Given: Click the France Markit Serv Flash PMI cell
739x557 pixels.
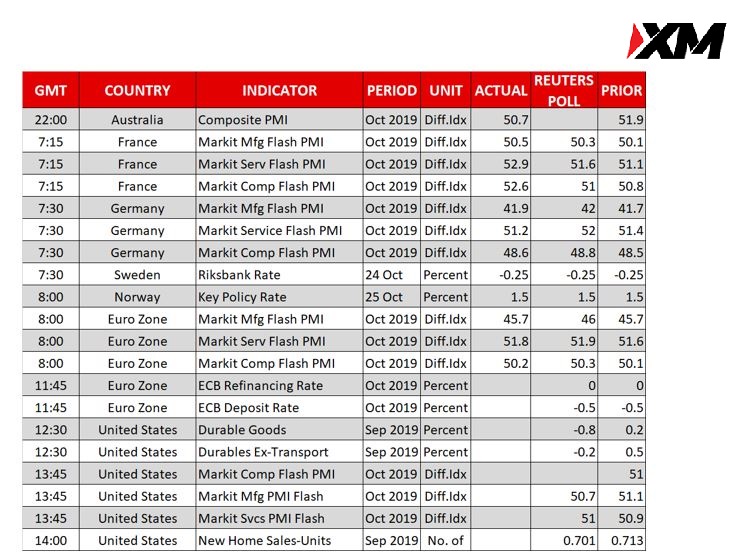Looking at the screenshot, I should [x=279, y=164].
